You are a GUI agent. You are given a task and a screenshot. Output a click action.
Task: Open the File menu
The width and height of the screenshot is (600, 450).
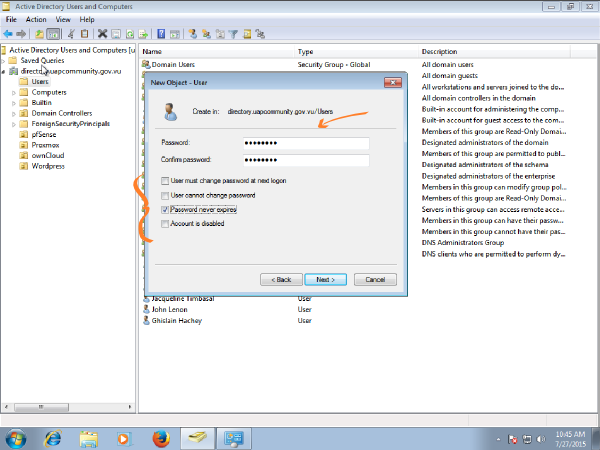[11, 20]
